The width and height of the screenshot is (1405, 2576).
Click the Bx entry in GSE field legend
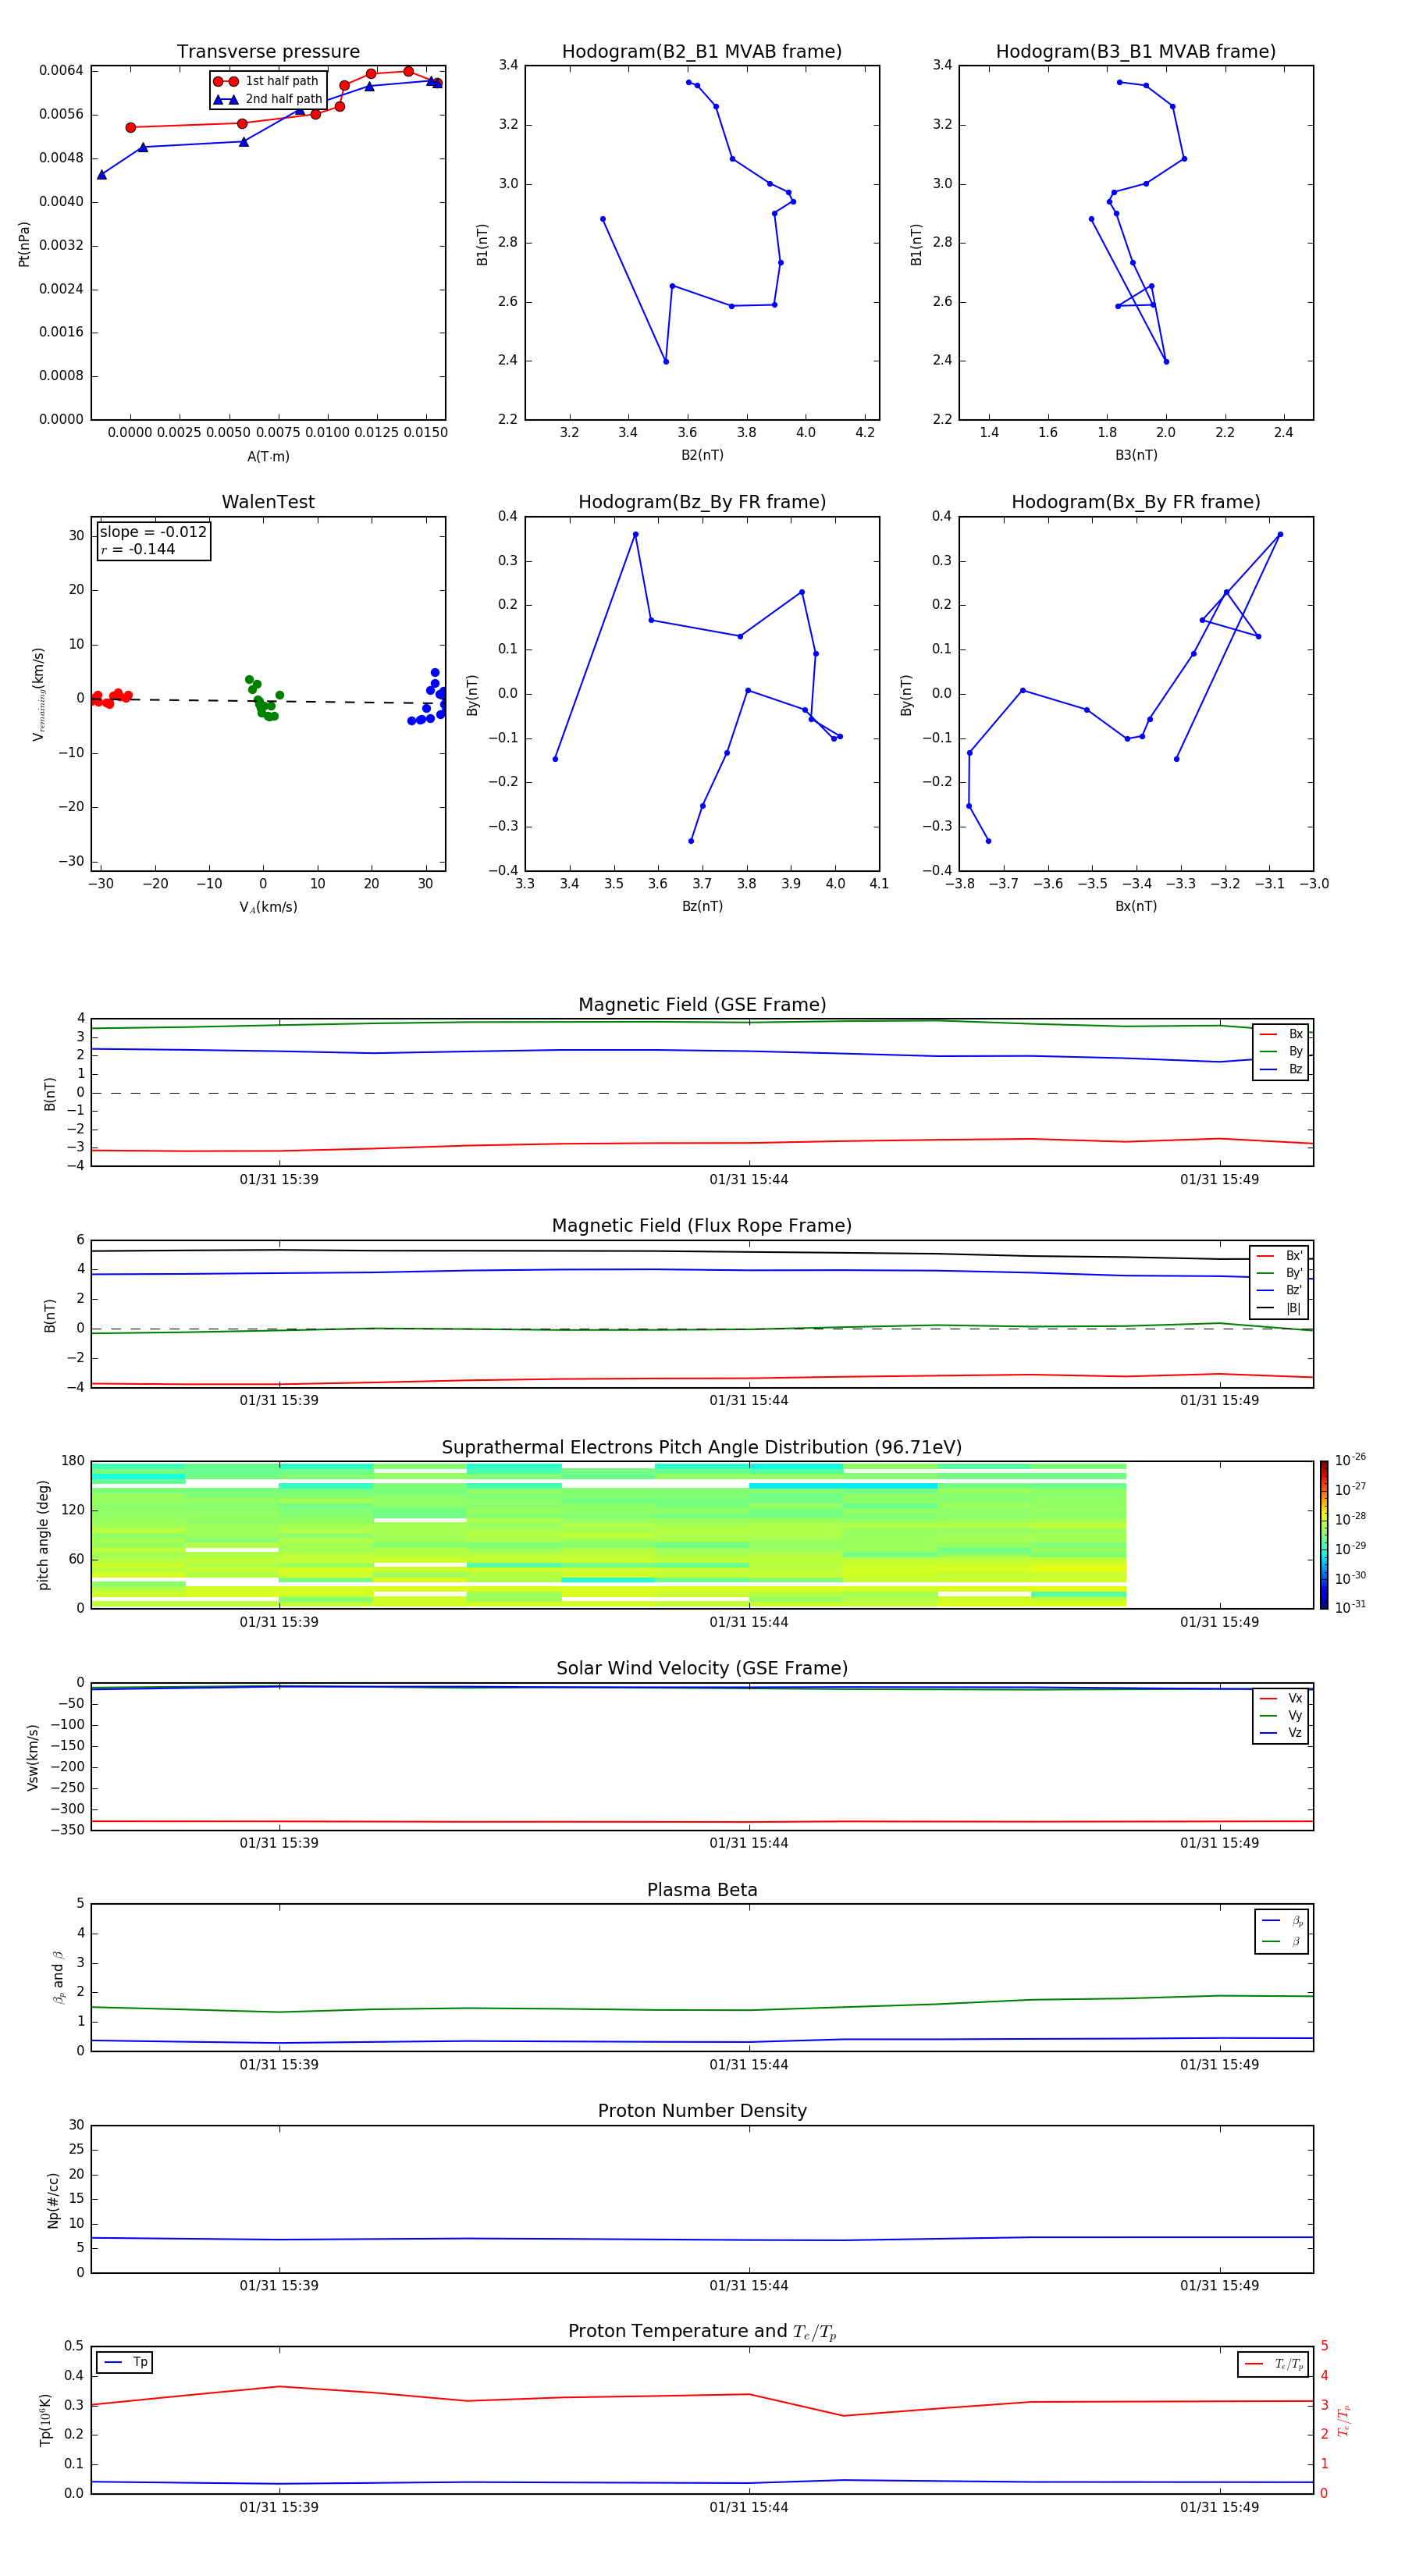click(x=1281, y=1034)
